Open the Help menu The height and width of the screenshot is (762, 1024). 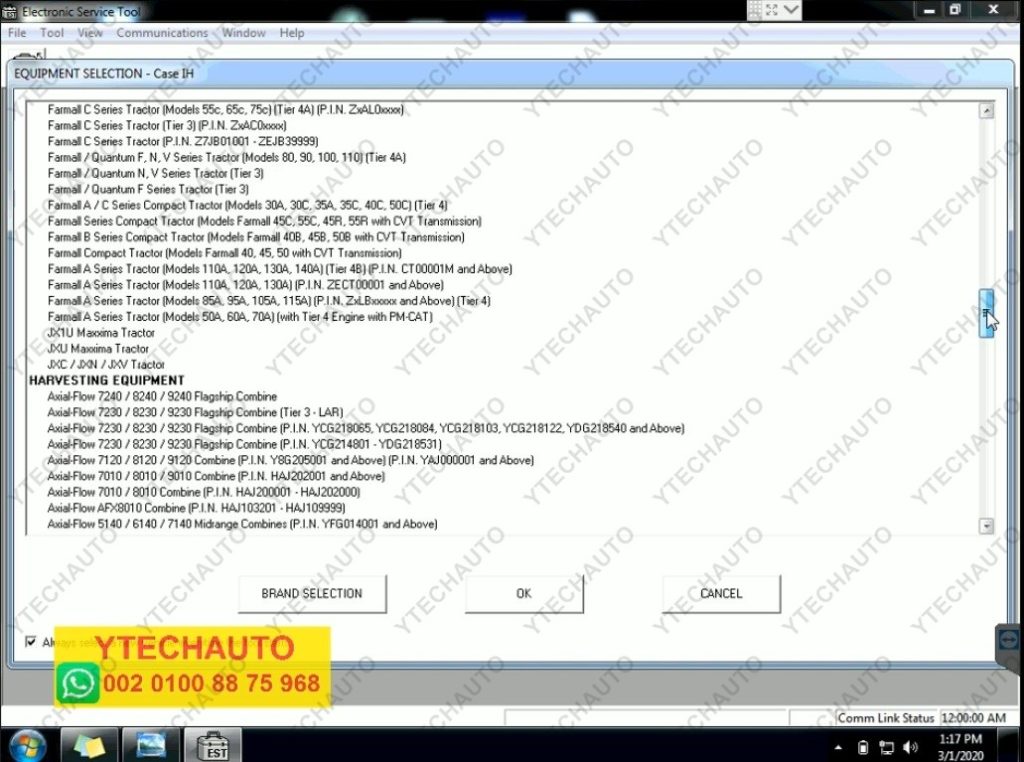tap(292, 33)
